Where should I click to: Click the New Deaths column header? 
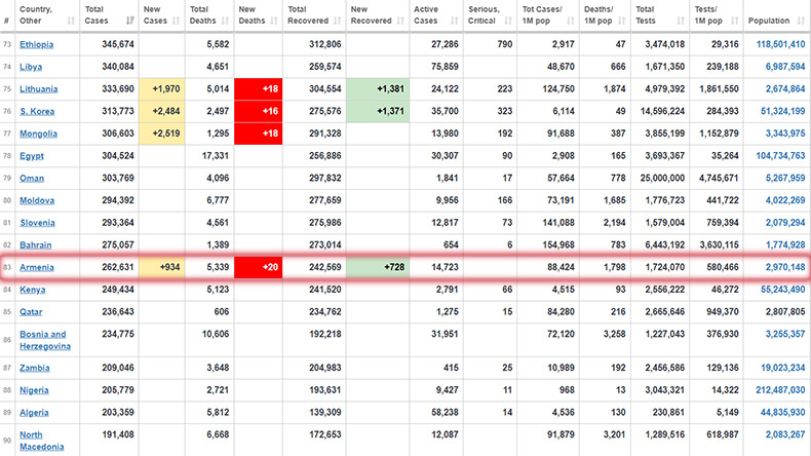tap(258, 15)
